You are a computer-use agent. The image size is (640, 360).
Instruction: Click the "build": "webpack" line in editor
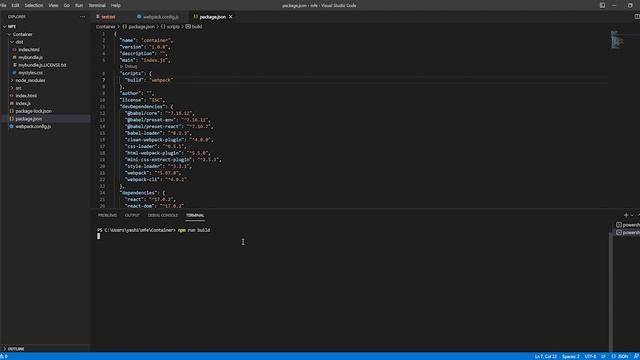(x=149, y=80)
